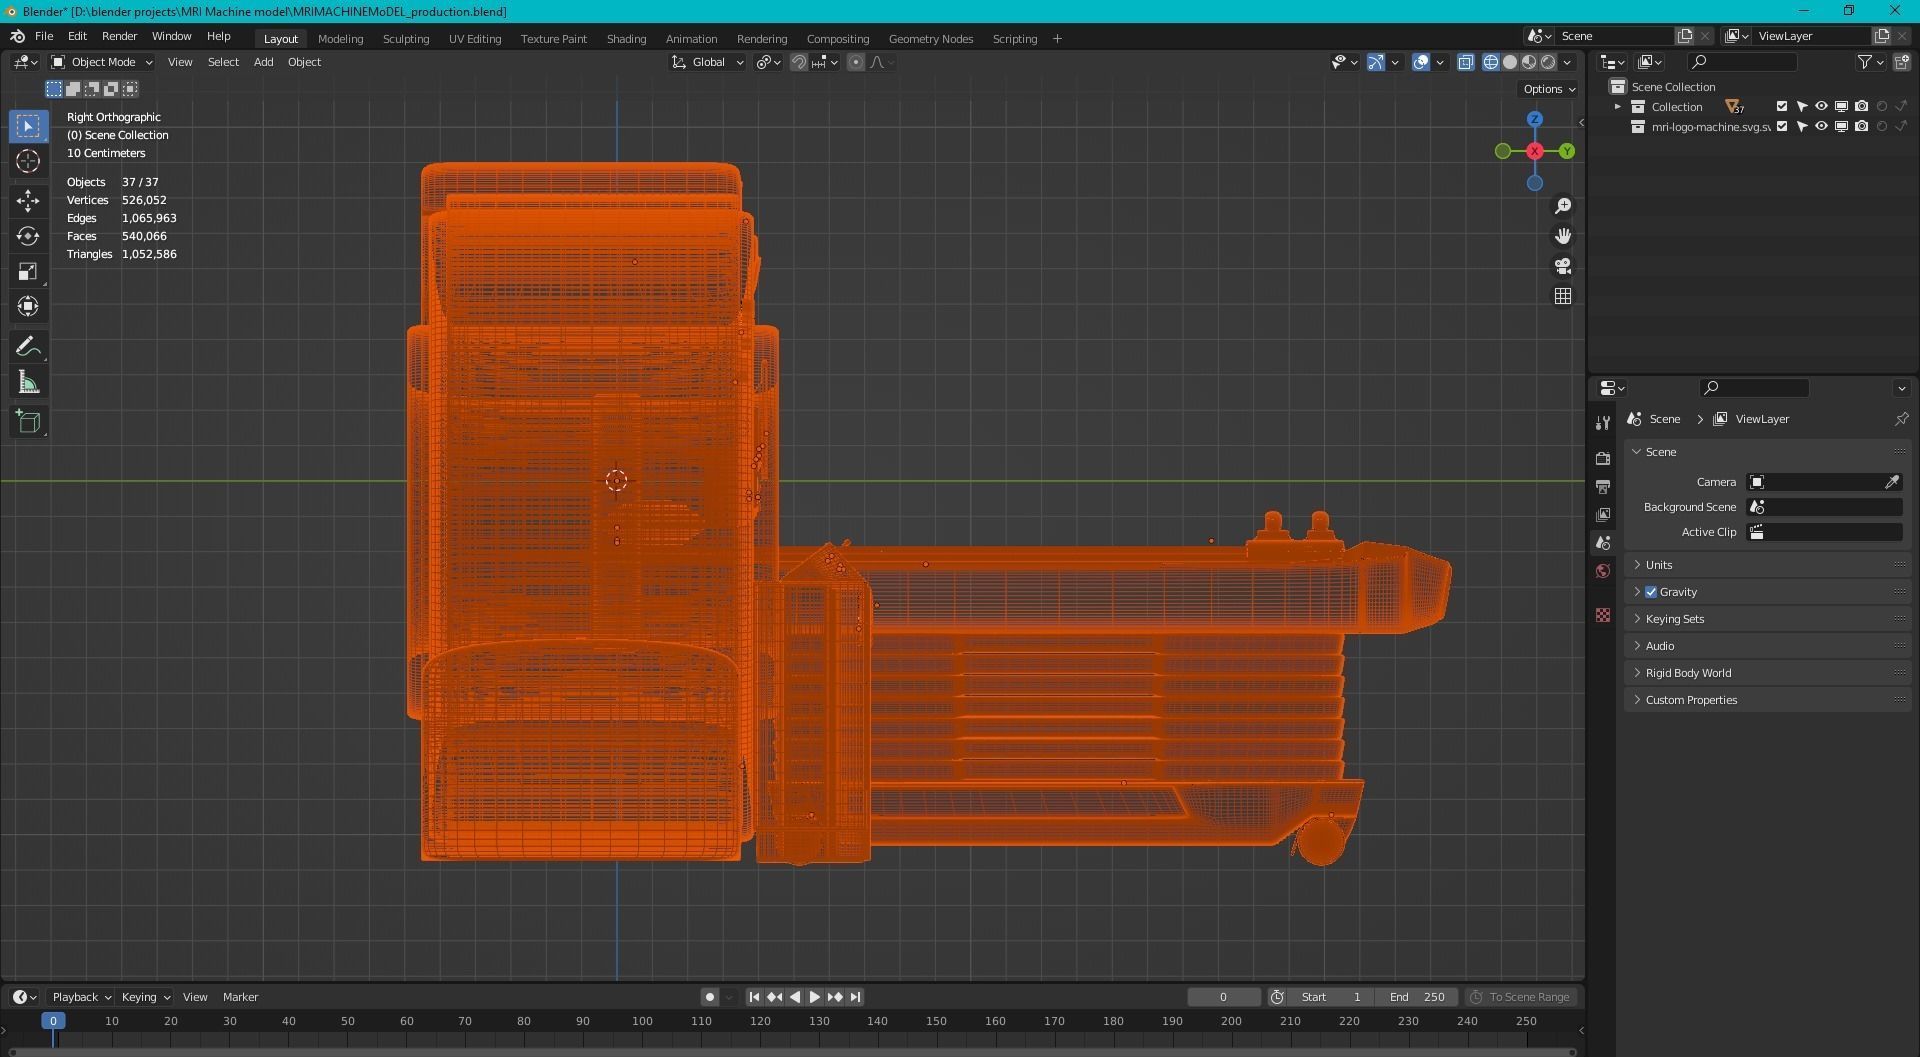Image resolution: width=1920 pixels, height=1057 pixels.
Task: Open the World properties tab
Action: pyautogui.click(x=1603, y=571)
